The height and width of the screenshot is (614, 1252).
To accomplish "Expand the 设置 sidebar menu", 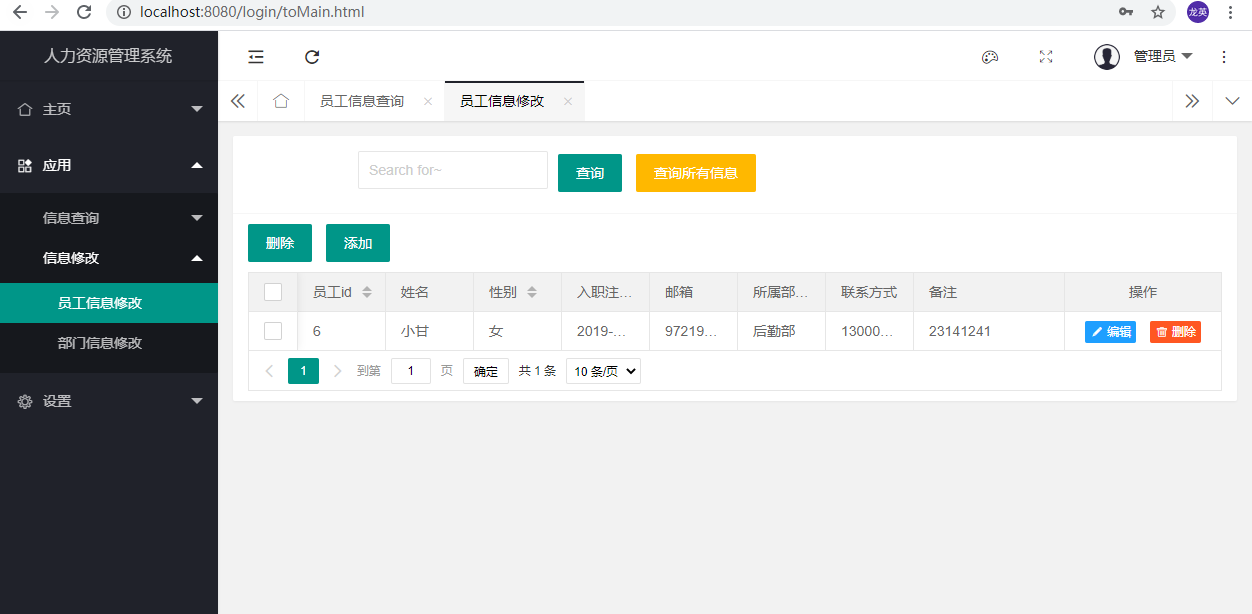I will [x=109, y=401].
